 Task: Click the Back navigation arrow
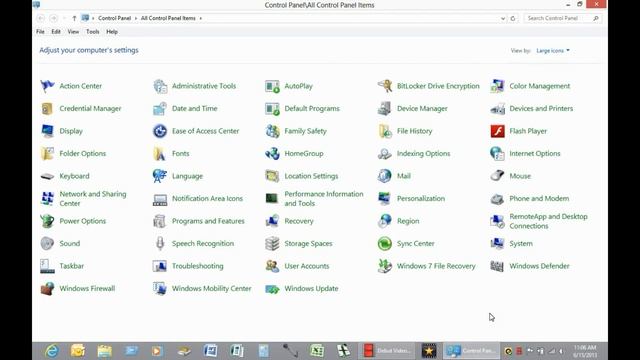pyautogui.click(x=41, y=18)
